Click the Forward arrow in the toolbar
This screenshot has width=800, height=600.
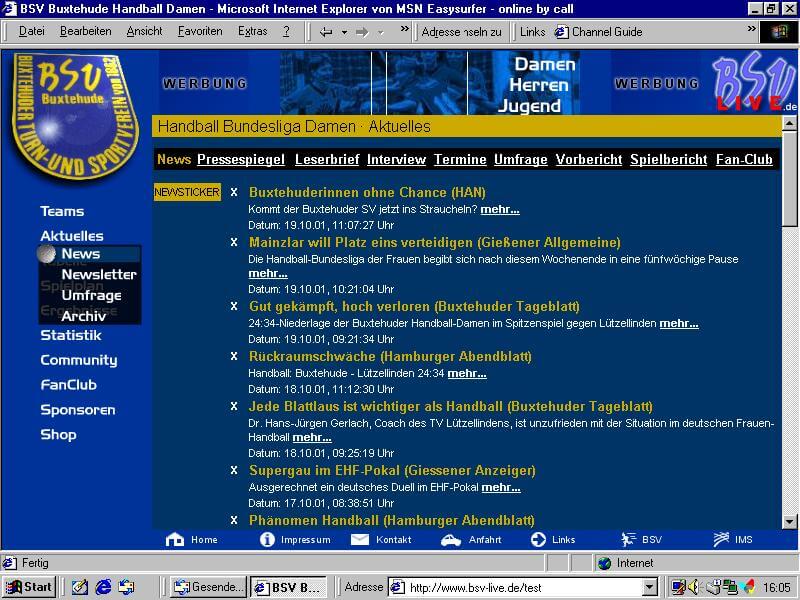[362, 32]
